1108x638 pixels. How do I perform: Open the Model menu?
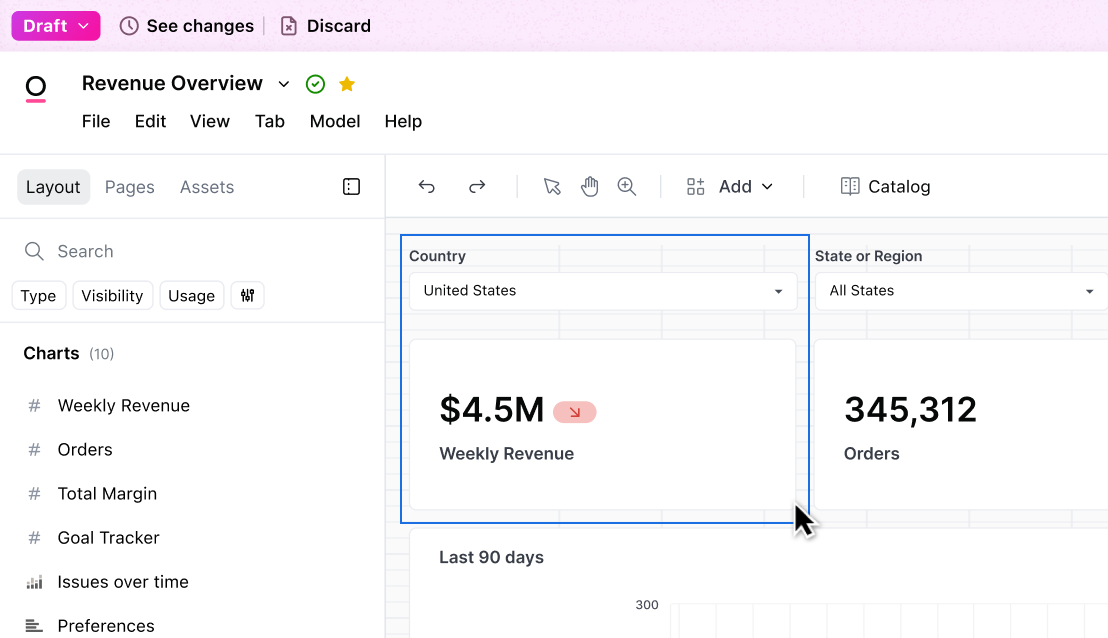pyautogui.click(x=335, y=121)
